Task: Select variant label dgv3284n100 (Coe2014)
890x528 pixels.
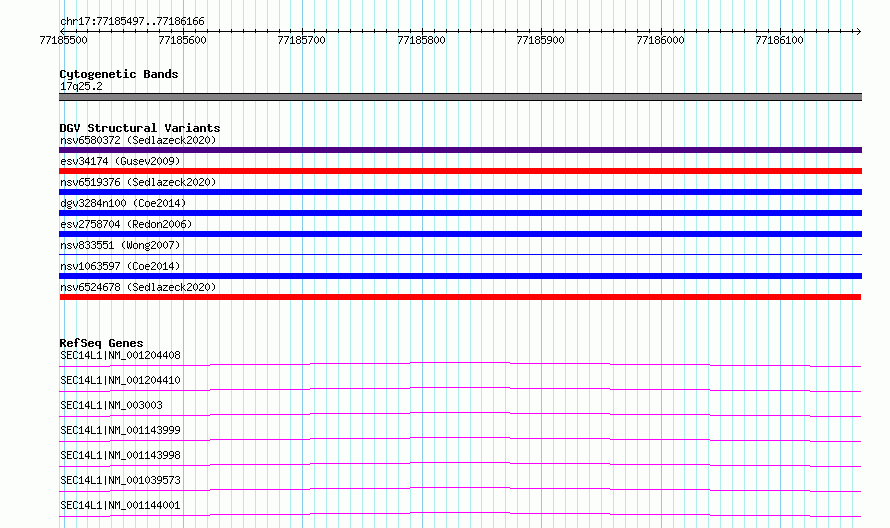Action: click(x=123, y=203)
